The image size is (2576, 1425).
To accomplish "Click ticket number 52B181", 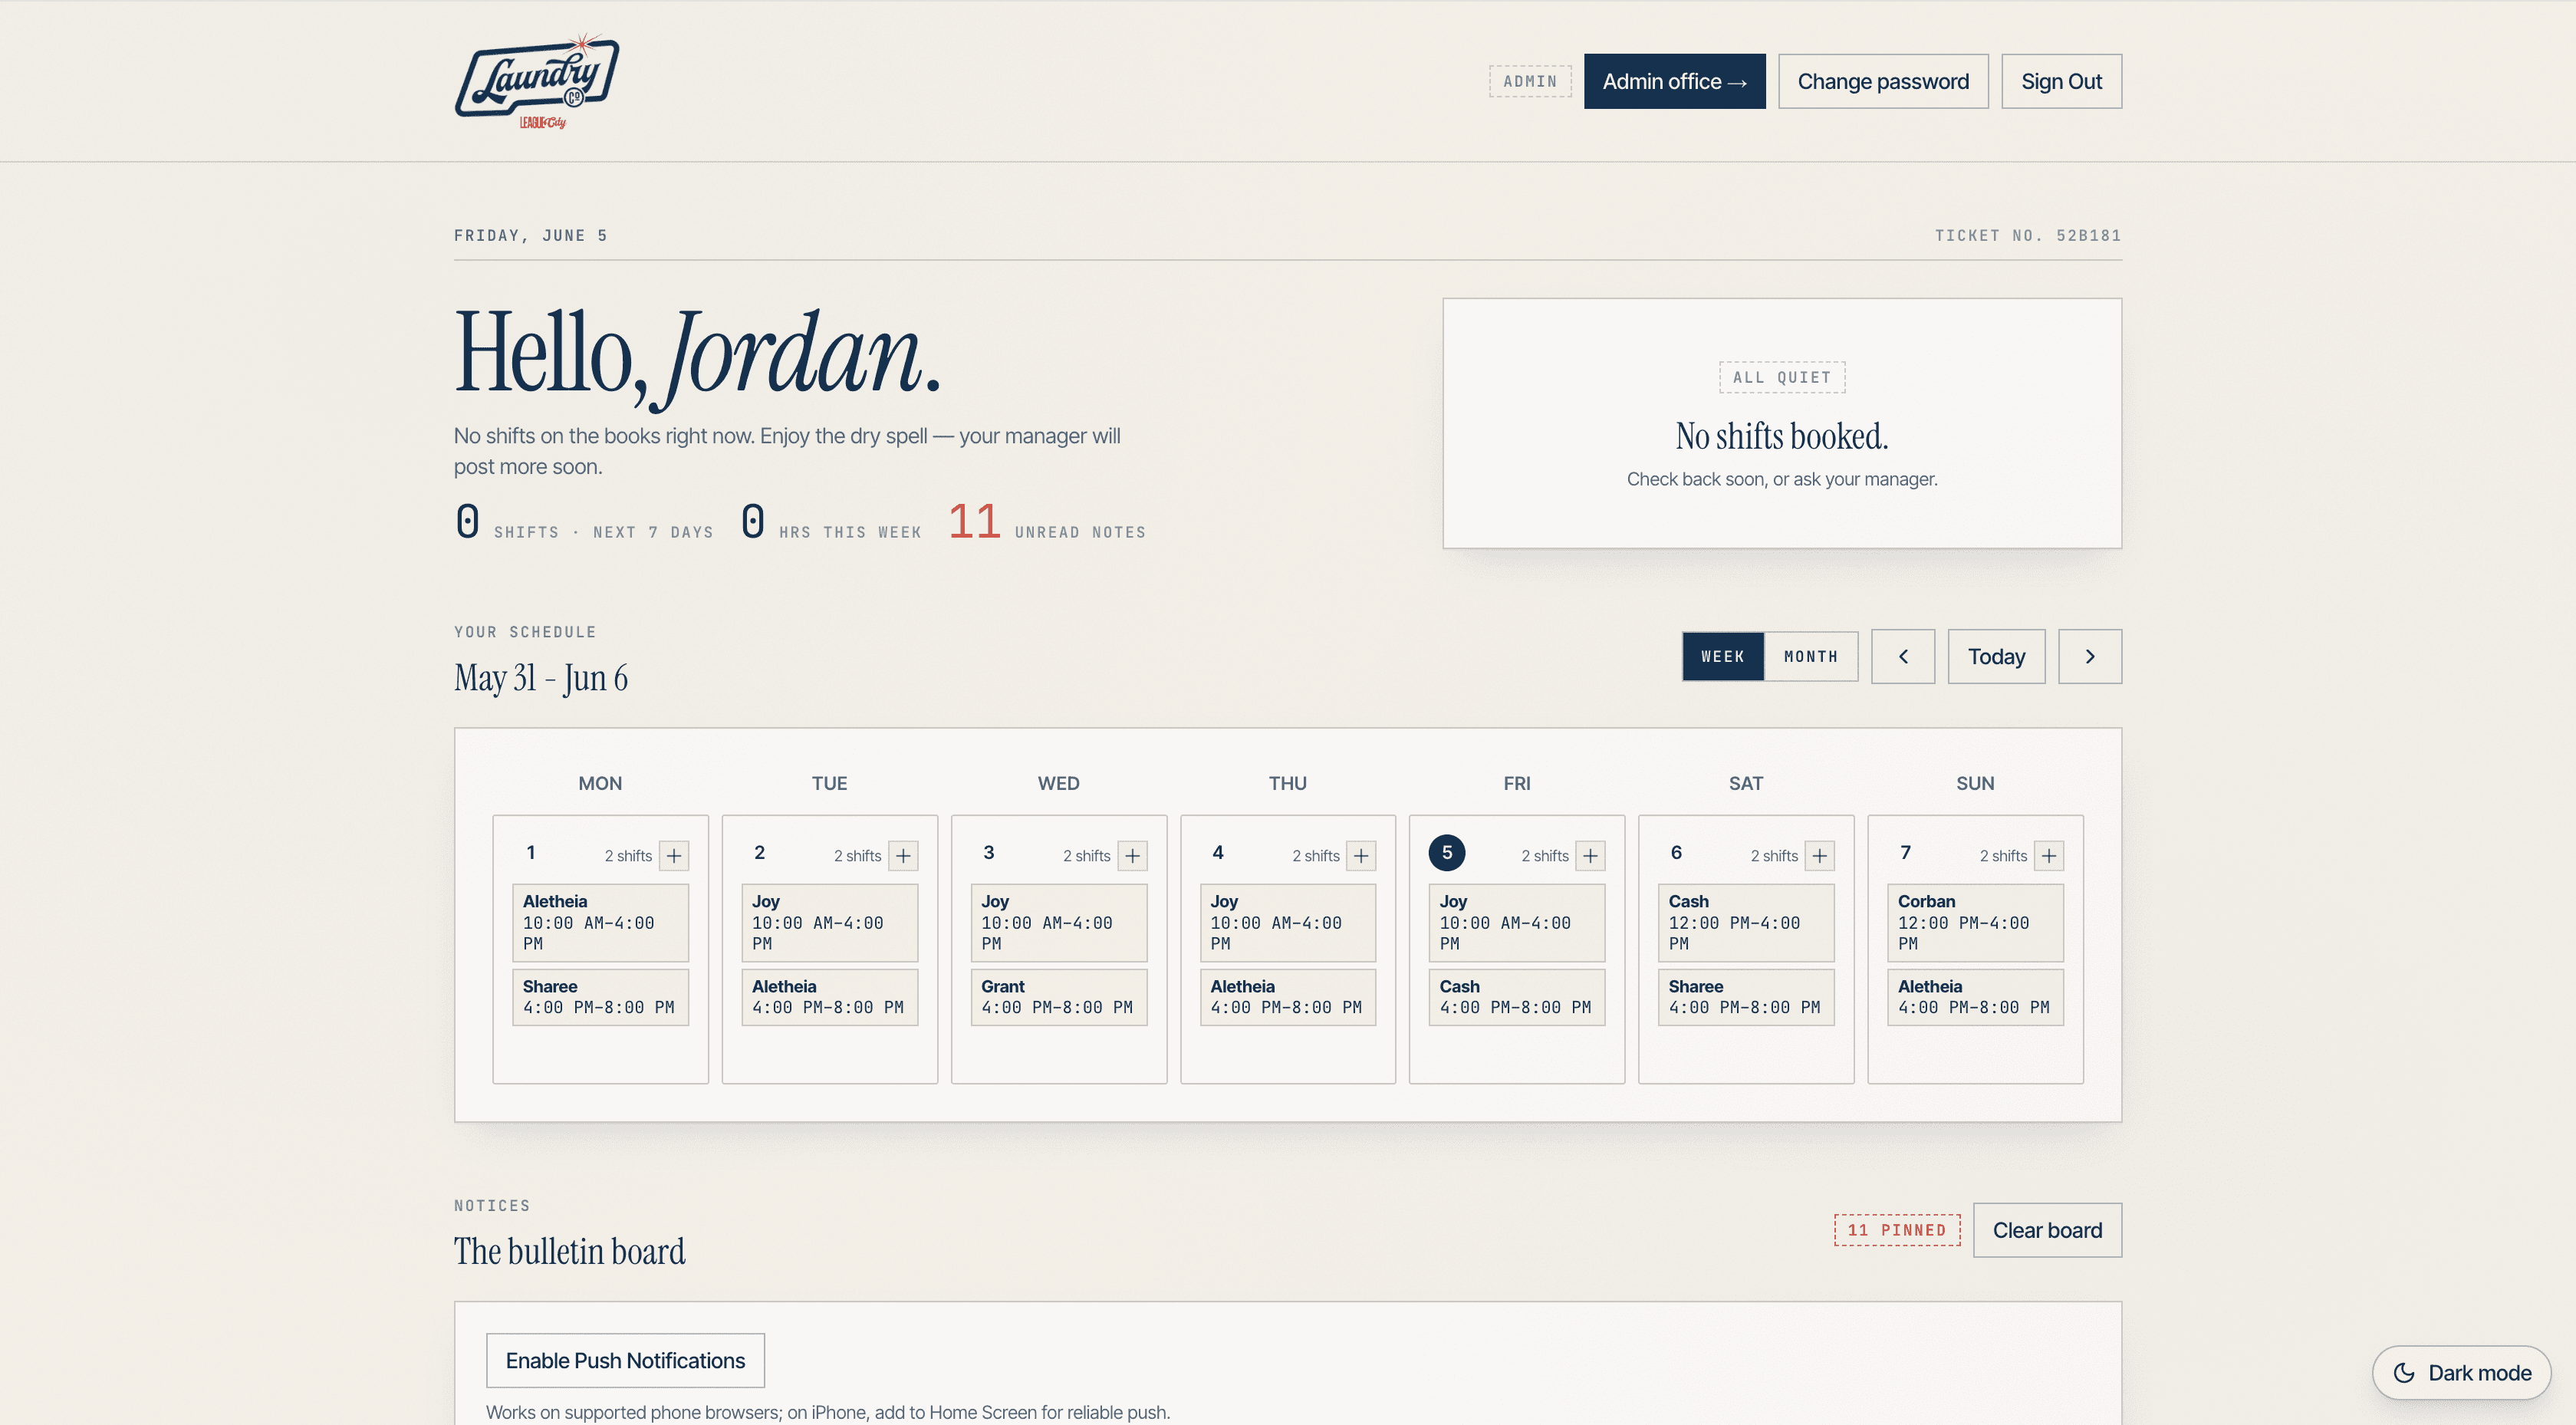I will 2027,236.
